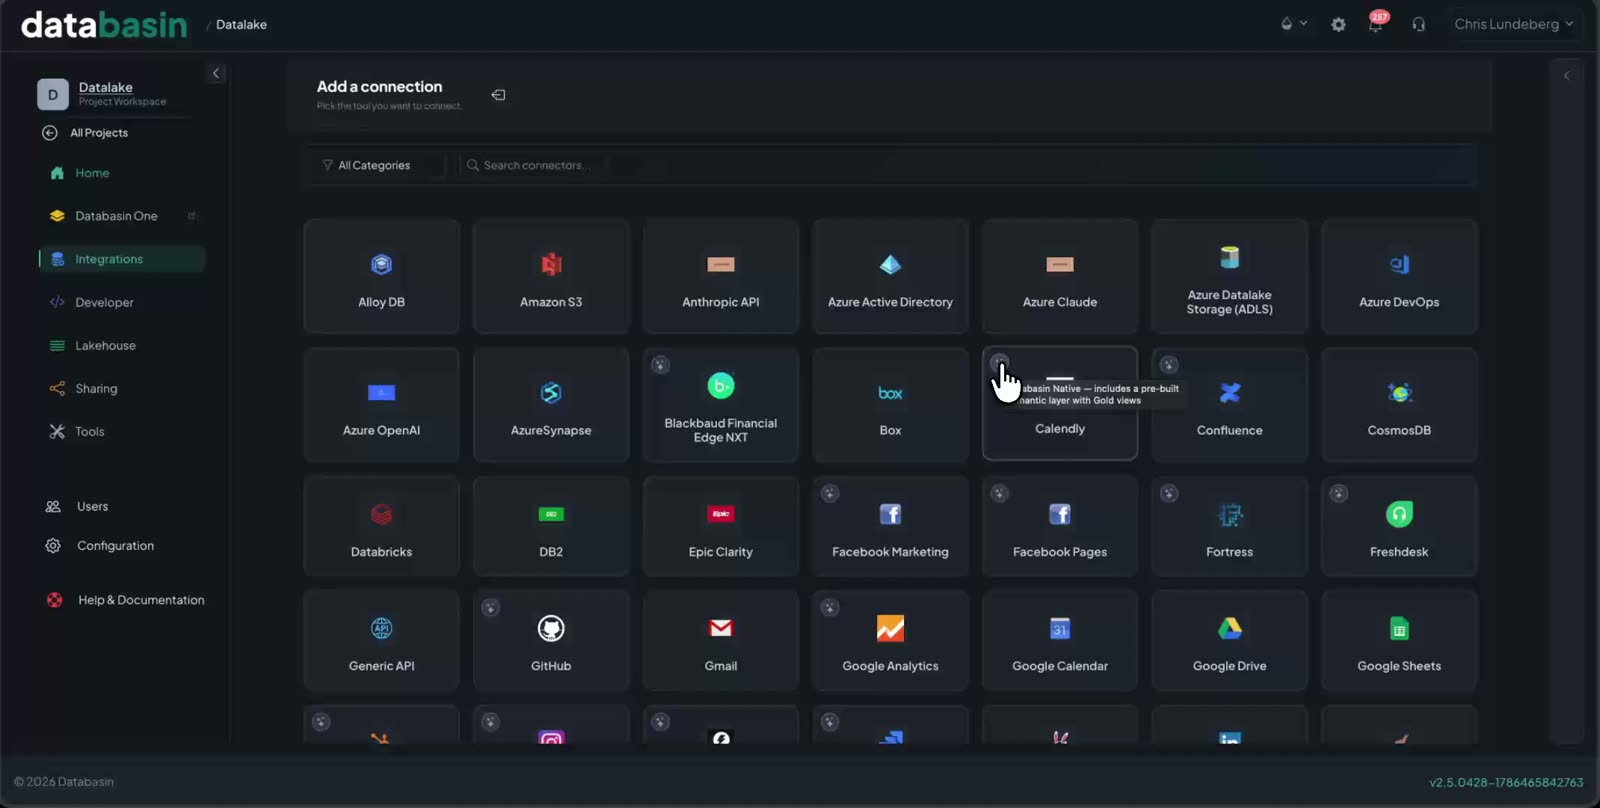
Task: Go to the Developer section
Action: coord(122,302)
